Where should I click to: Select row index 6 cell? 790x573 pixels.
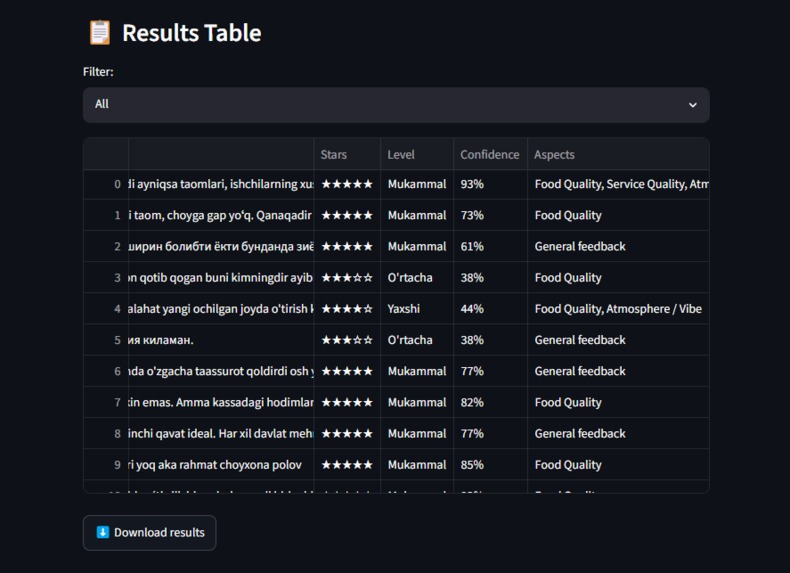(x=106, y=371)
